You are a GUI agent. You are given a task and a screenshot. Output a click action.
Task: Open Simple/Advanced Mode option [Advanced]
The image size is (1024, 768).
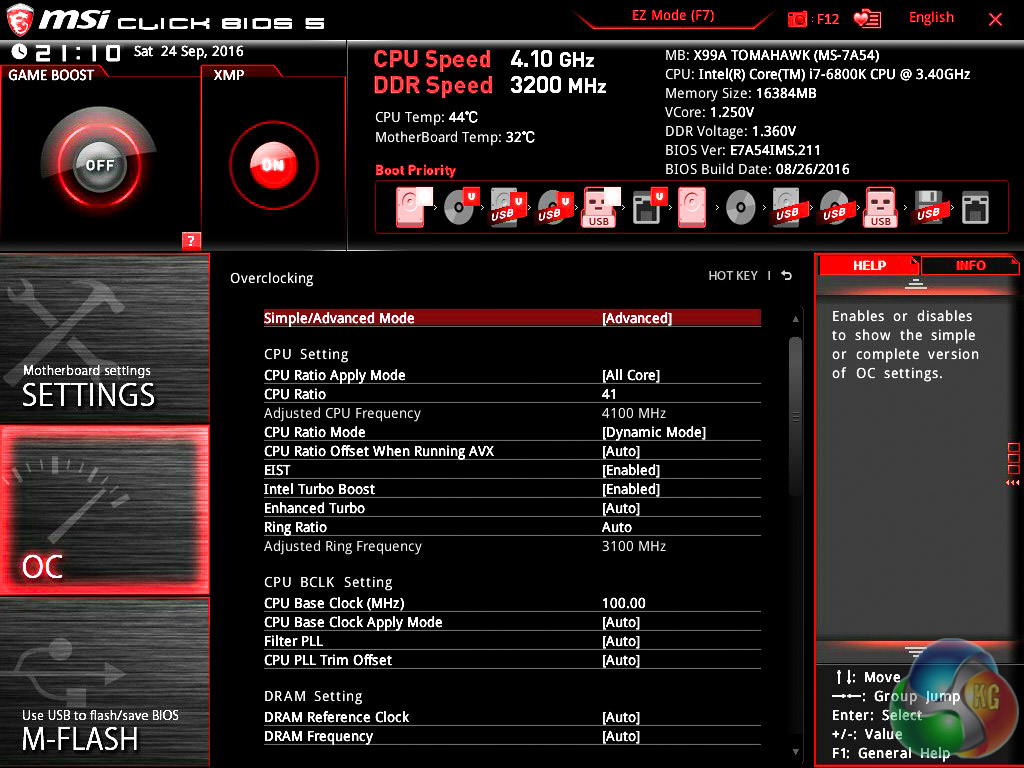coord(512,318)
